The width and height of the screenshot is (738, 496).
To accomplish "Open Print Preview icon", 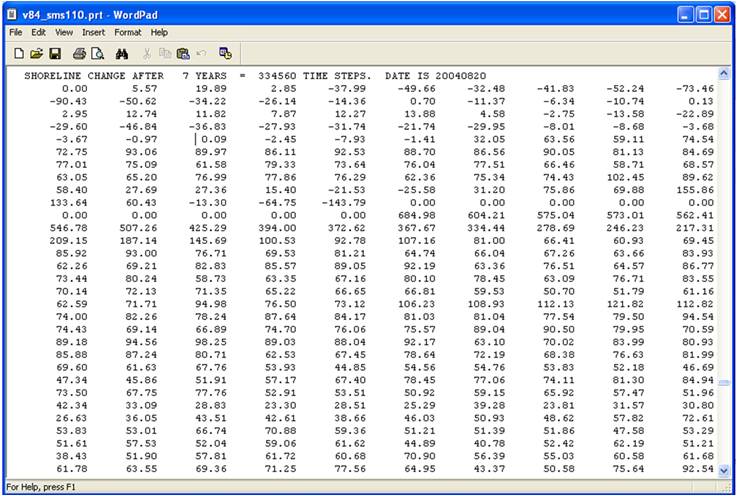I will pyautogui.click(x=97, y=54).
